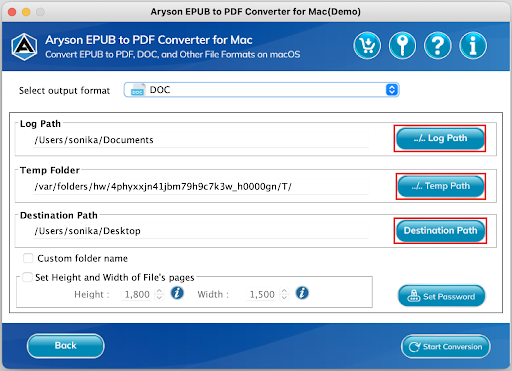Go Back to previous screen
This screenshot has width=512, height=371.
[x=66, y=346]
